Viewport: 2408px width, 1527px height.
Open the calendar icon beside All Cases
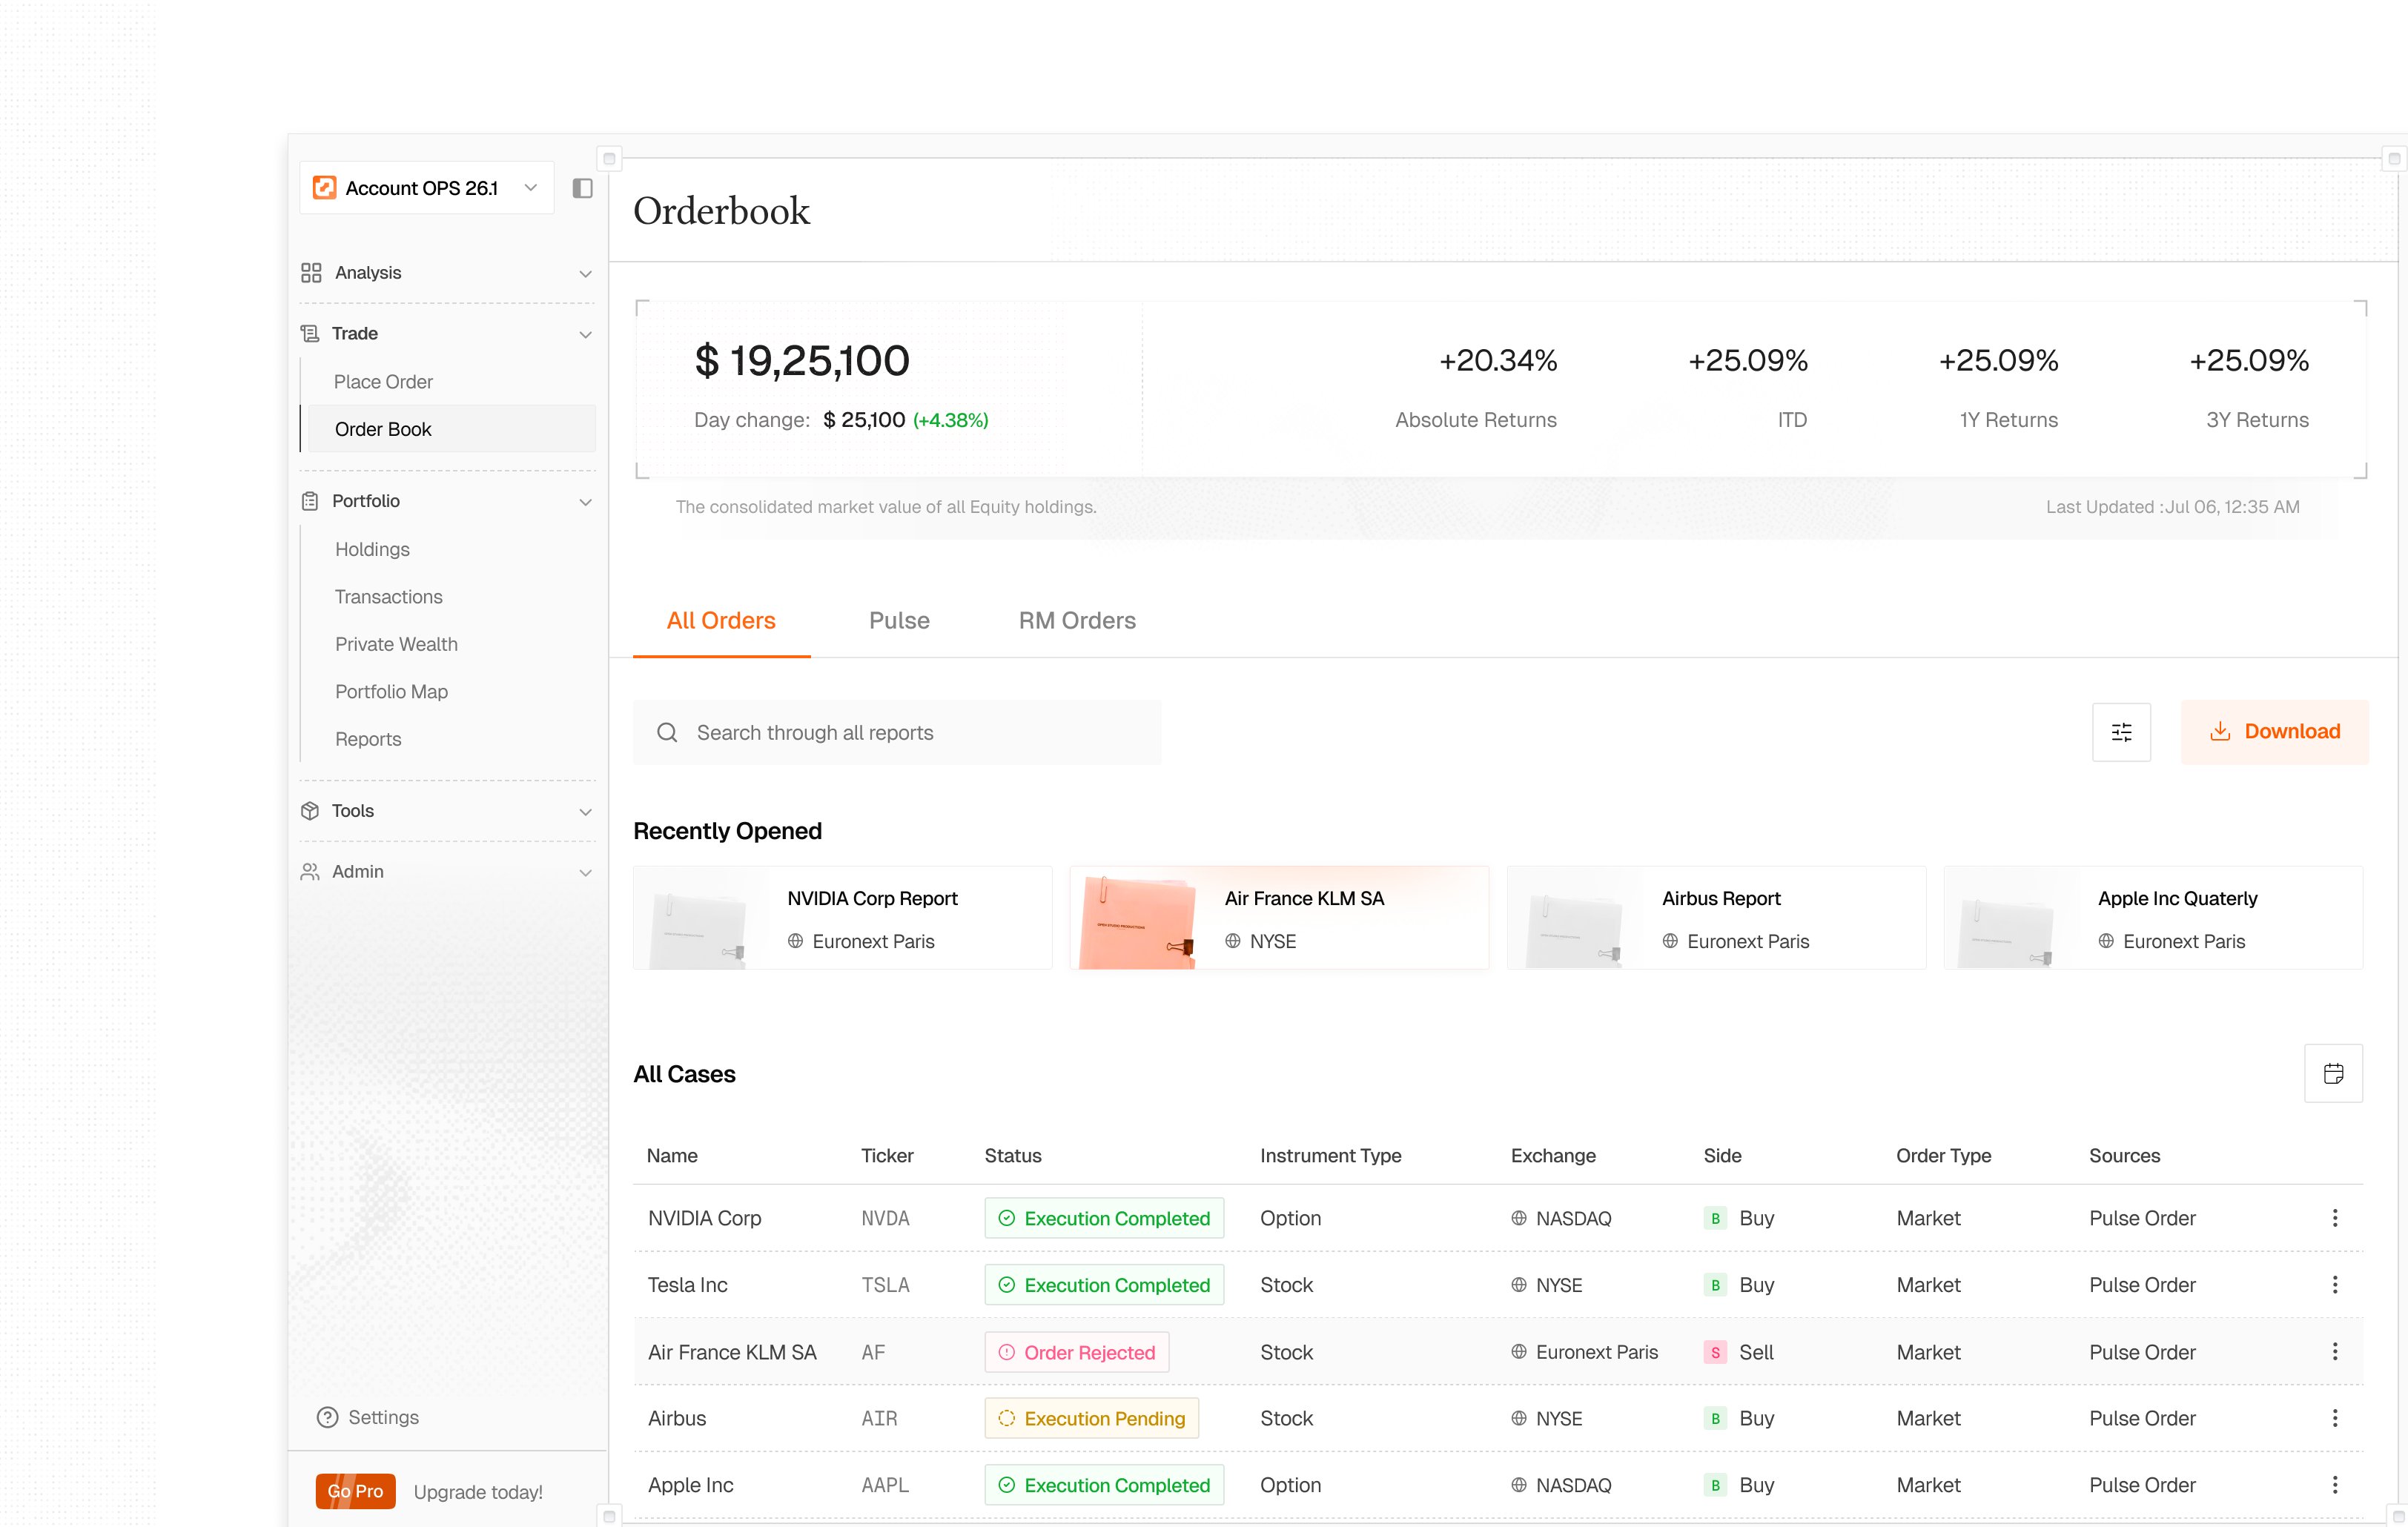(2333, 1073)
